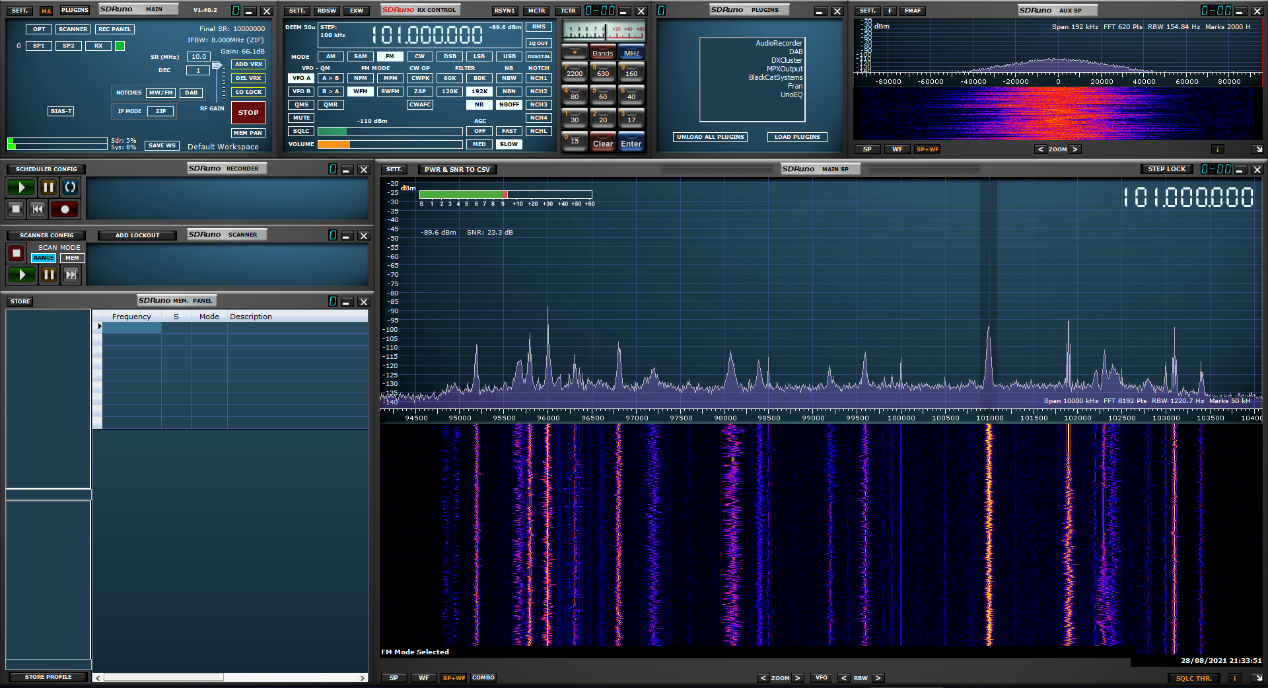Pause playback in the Recorder panel

48,187
